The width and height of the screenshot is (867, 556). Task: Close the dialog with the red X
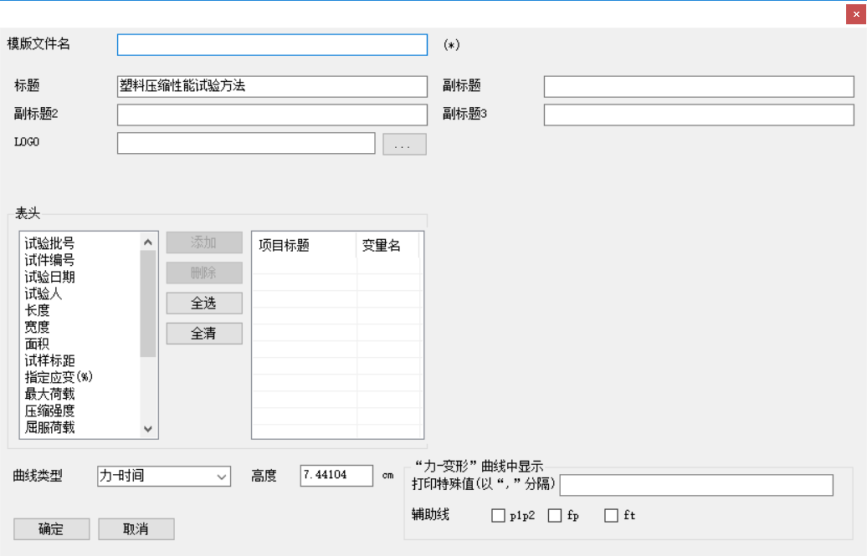pyautogui.click(x=855, y=14)
